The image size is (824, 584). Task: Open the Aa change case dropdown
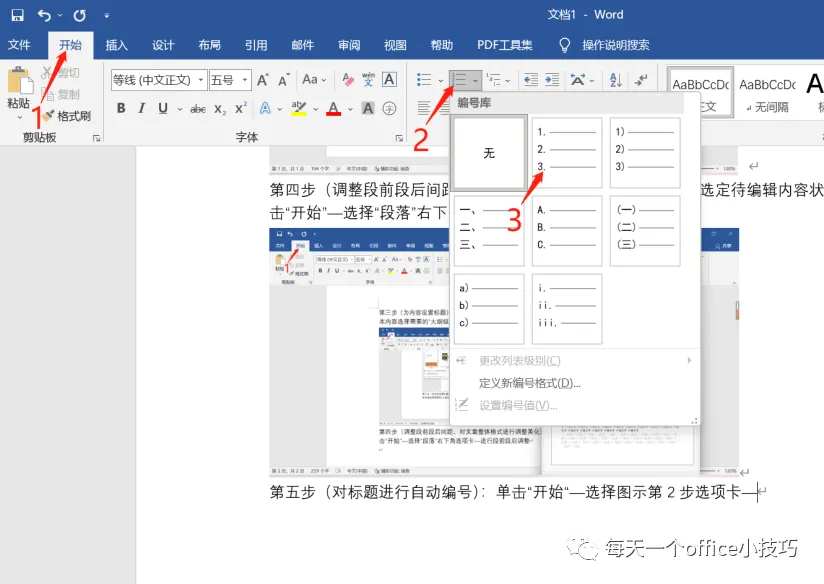pyautogui.click(x=314, y=80)
